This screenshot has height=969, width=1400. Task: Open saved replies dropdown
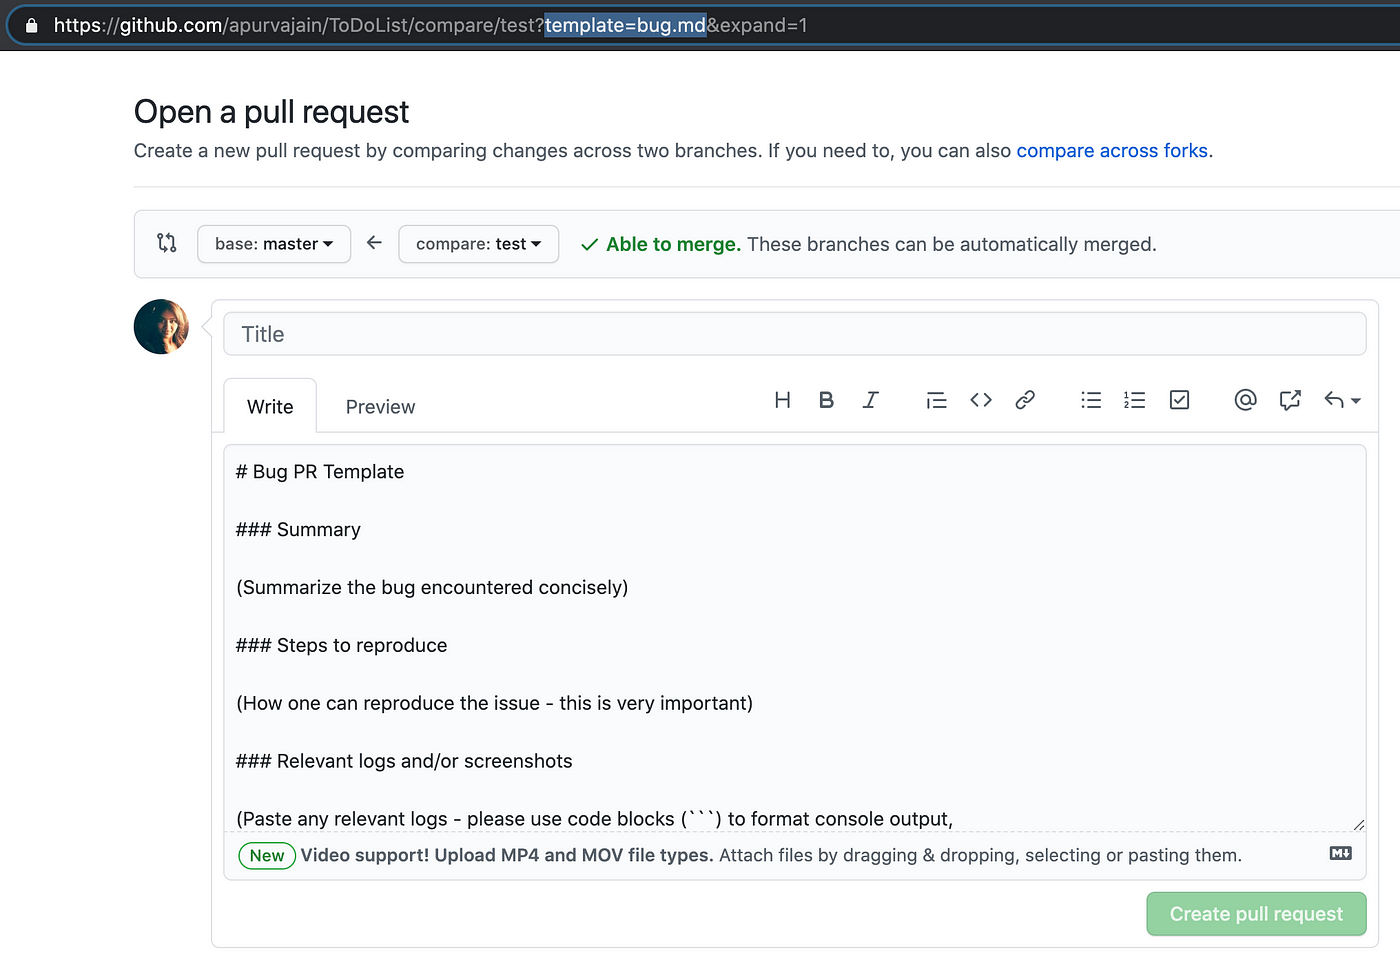click(x=1342, y=400)
